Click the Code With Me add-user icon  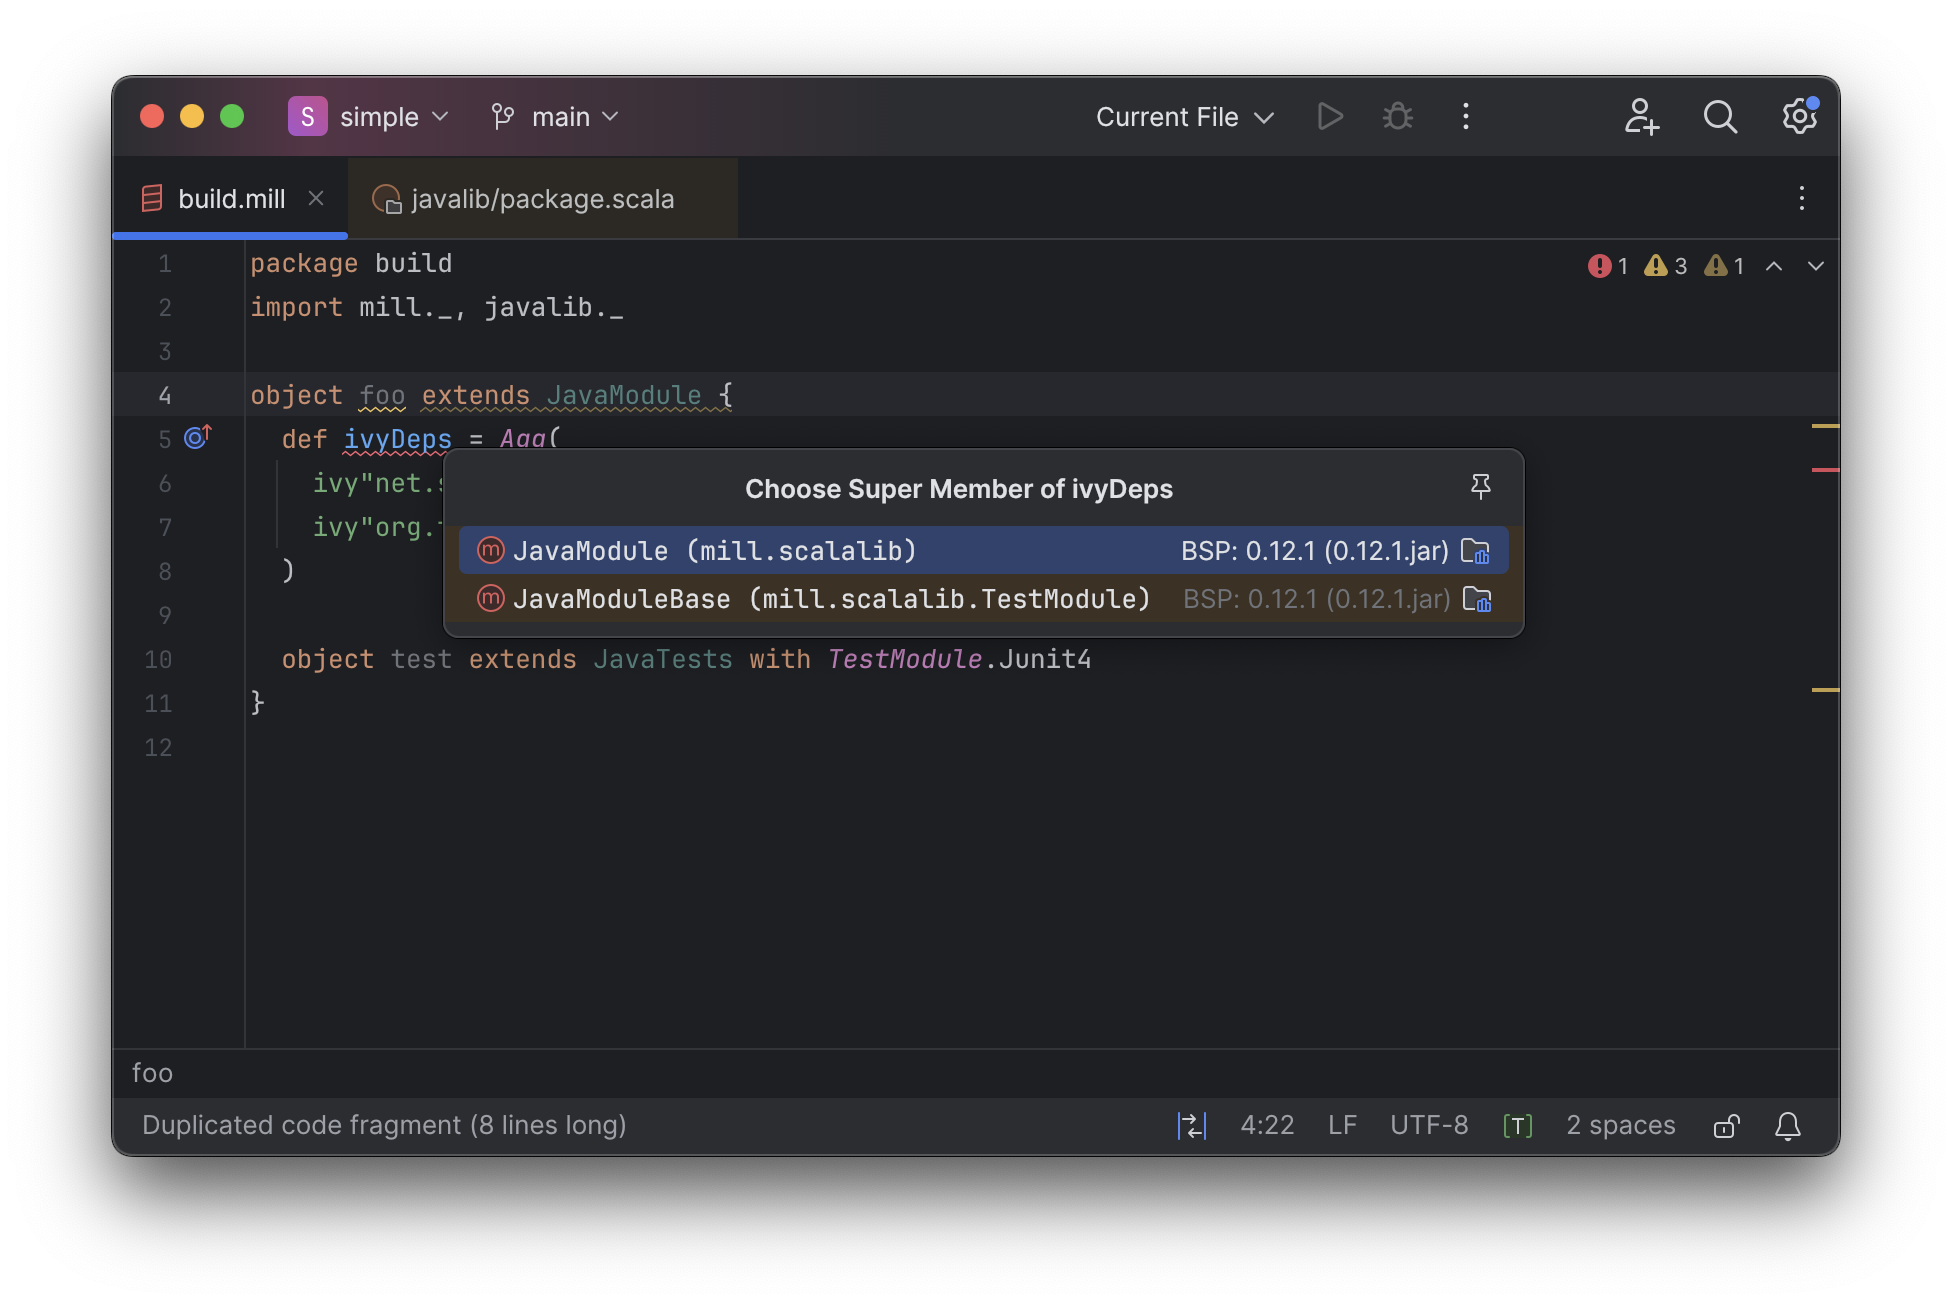coord(1641,117)
